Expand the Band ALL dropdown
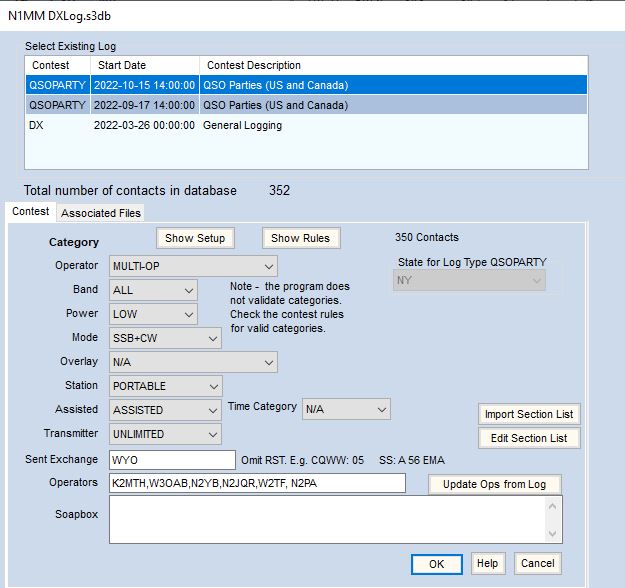This screenshot has height=588, width=625. 153,290
